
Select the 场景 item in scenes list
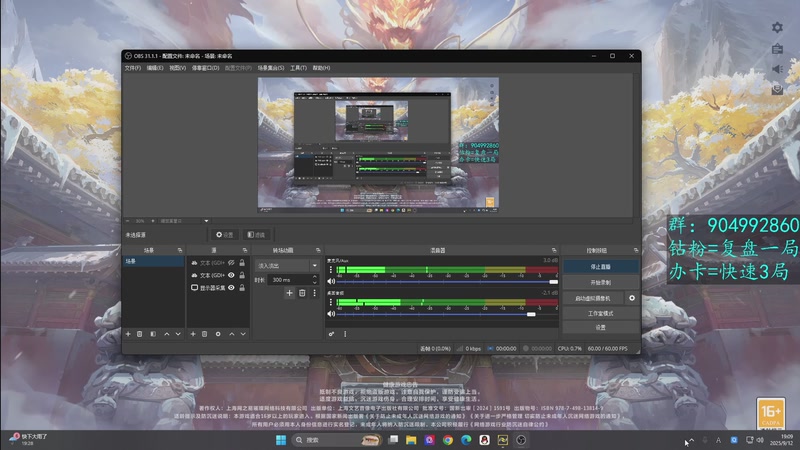153,261
